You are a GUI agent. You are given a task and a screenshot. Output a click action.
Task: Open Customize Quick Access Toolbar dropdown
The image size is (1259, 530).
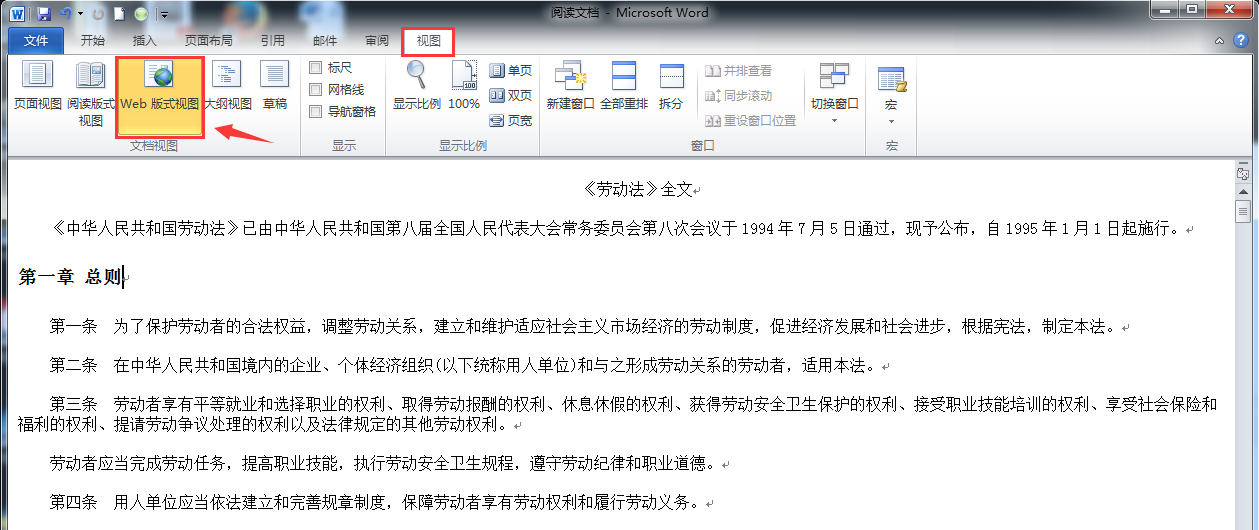point(163,14)
